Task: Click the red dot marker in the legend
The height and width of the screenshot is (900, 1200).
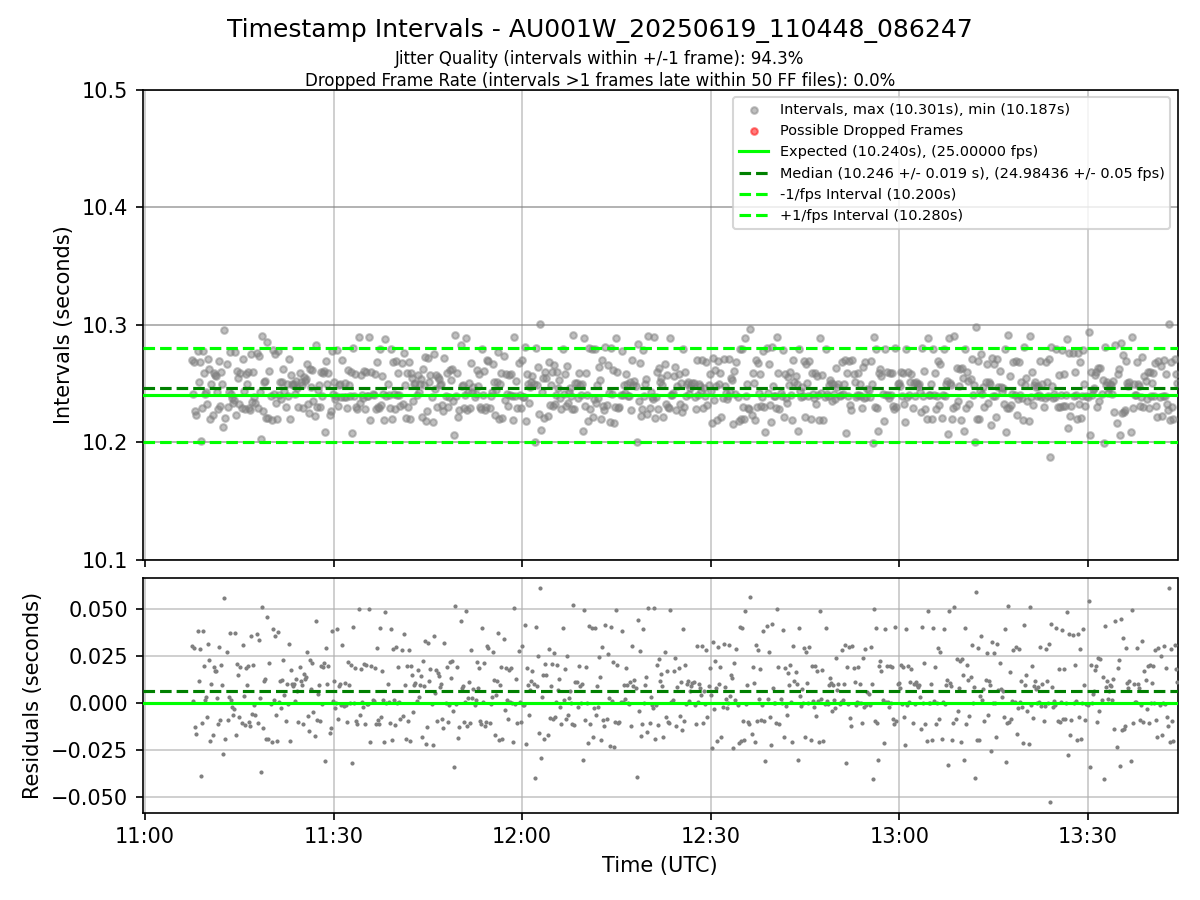Action: click(754, 131)
